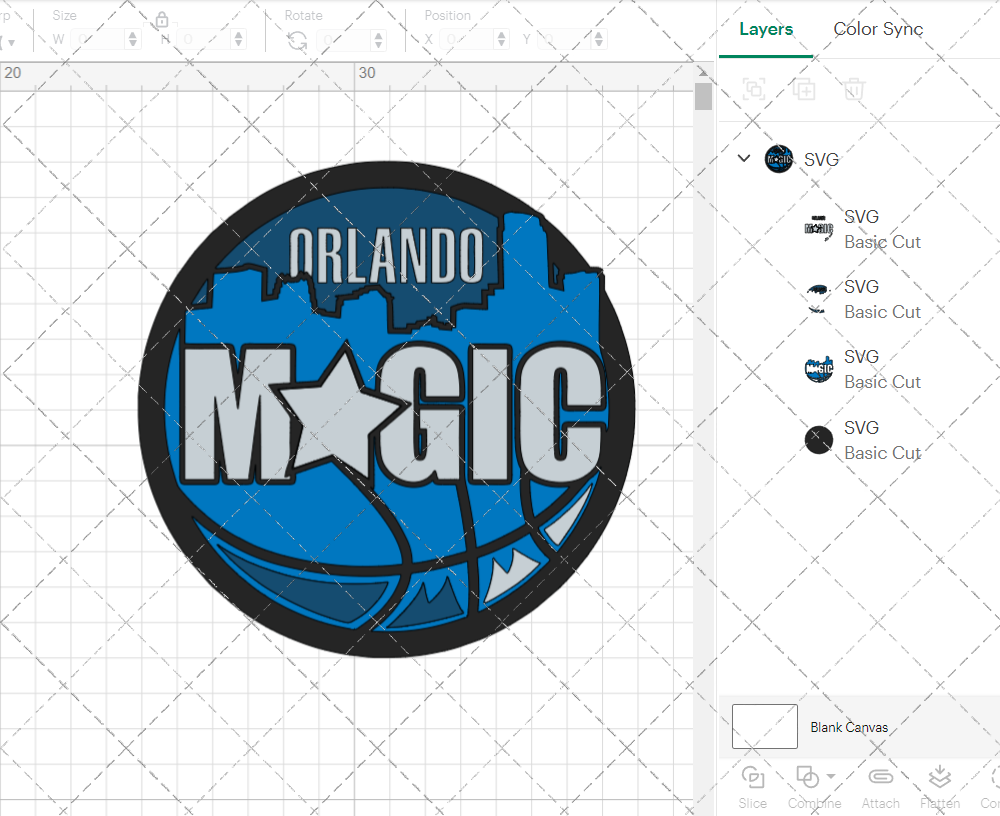Click the Rotate stepper arrows
The image size is (1000, 816).
coord(379,40)
